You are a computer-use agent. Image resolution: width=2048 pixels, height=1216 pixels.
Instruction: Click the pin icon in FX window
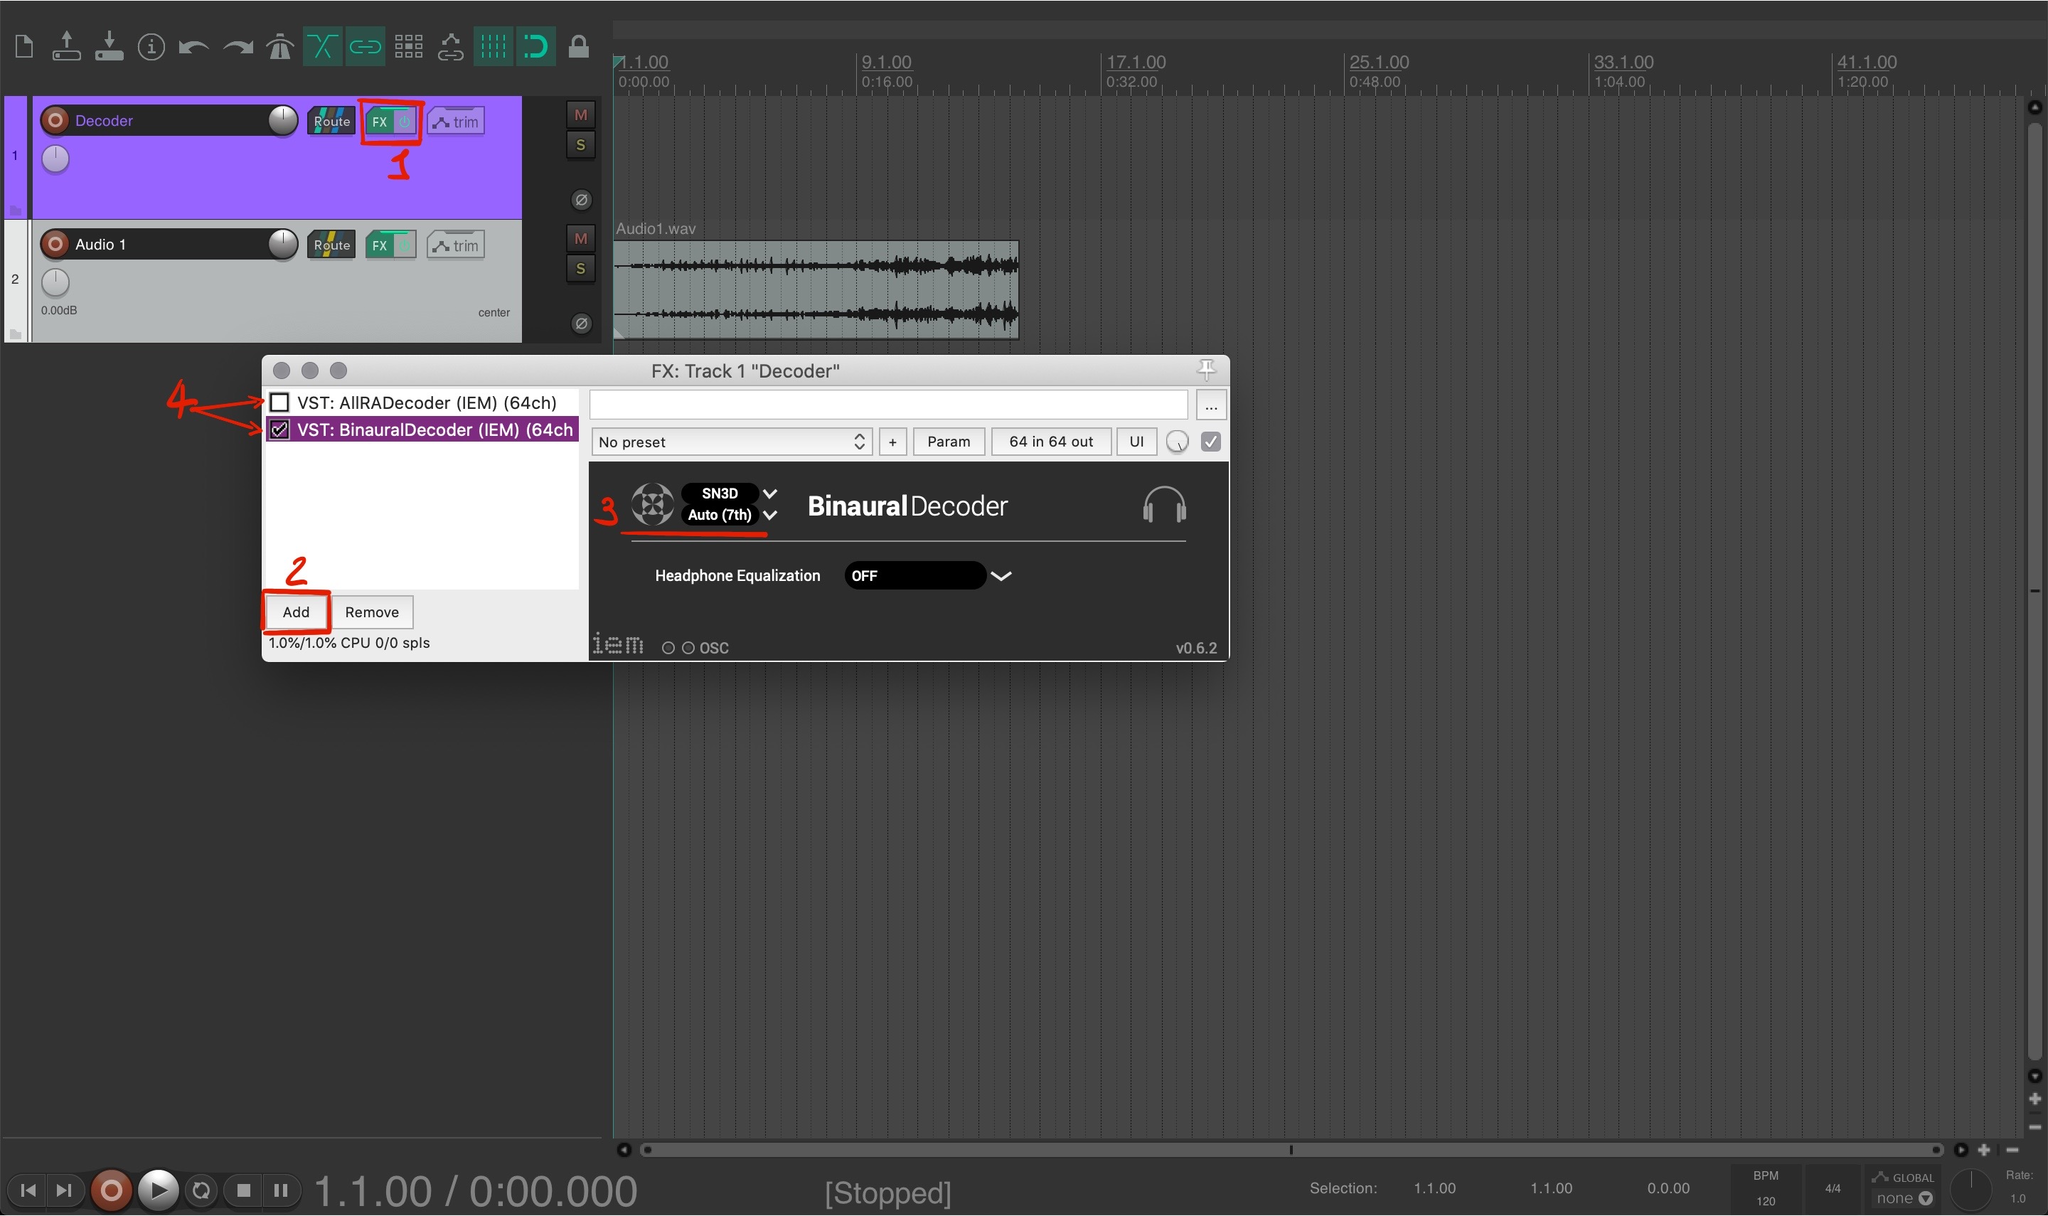coord(1207,370)
